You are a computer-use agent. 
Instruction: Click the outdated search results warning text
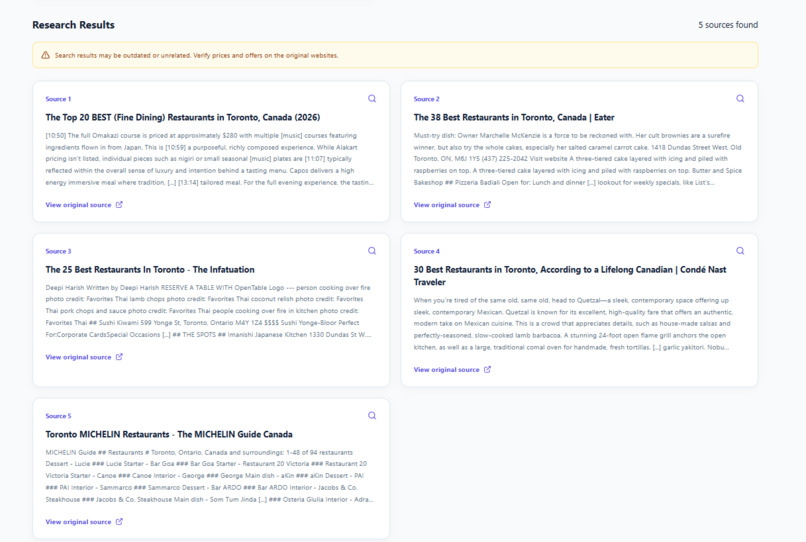[196, 55]
